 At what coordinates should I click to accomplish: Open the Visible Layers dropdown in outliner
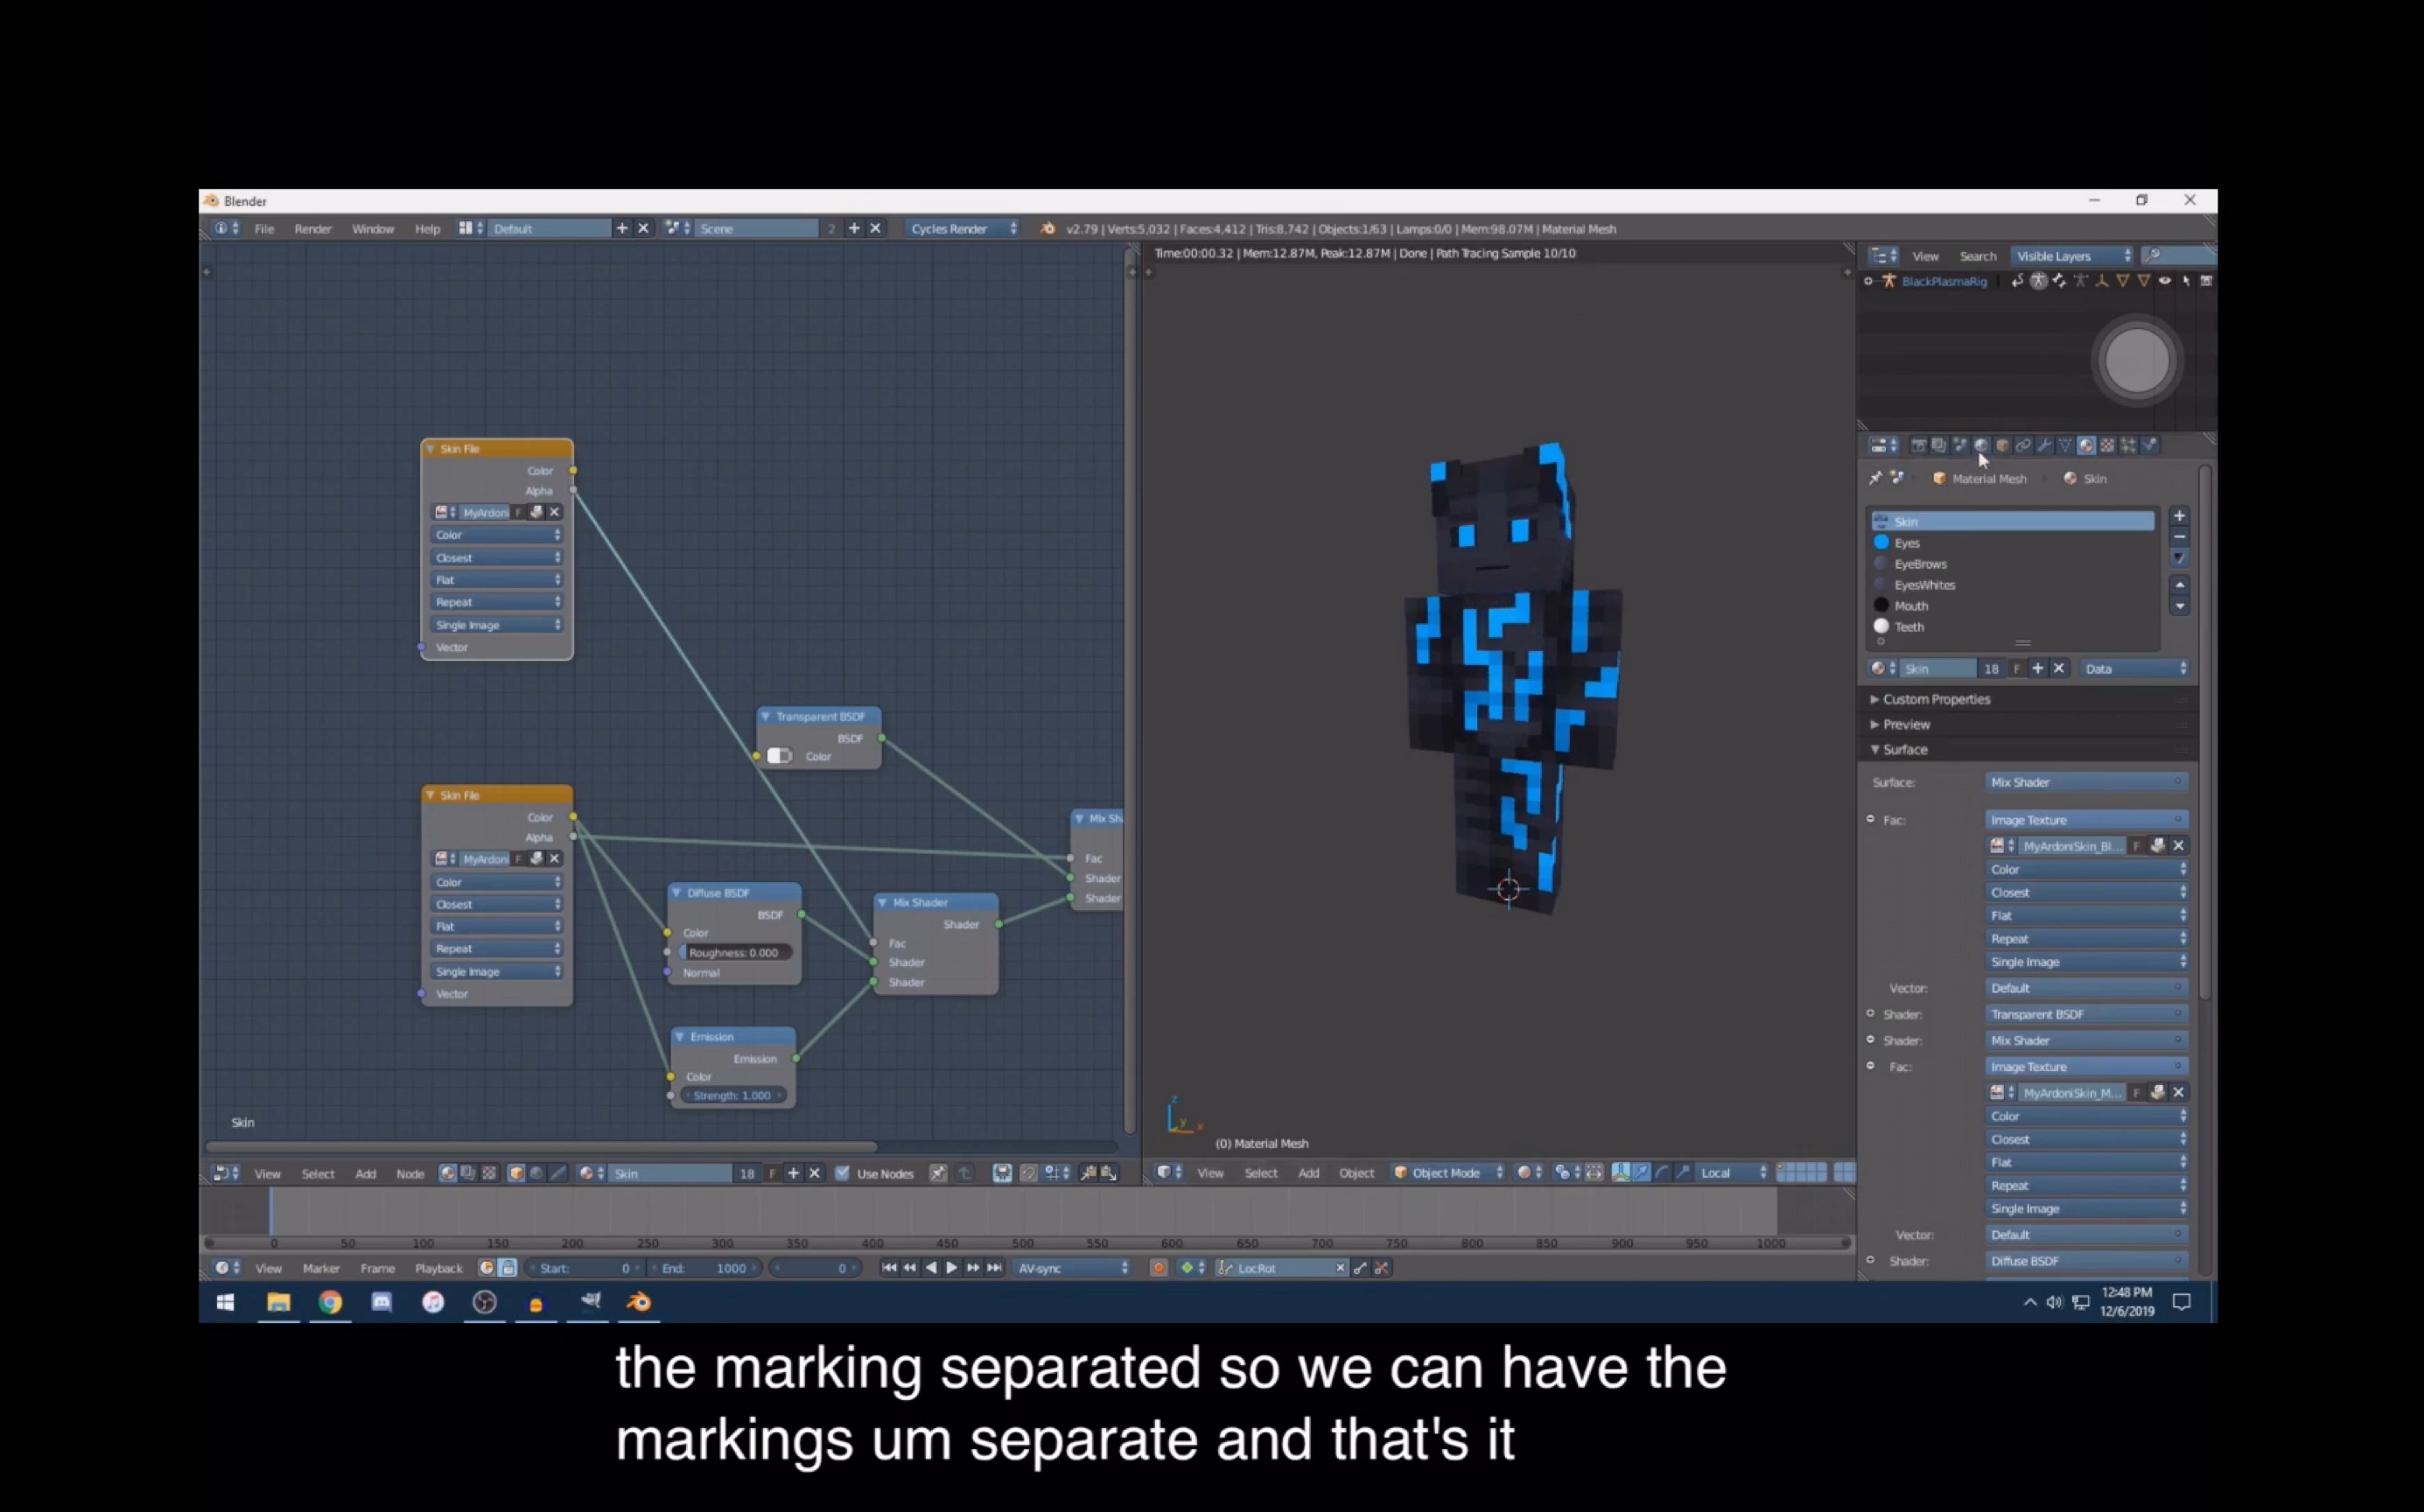tap(2072, 256)
